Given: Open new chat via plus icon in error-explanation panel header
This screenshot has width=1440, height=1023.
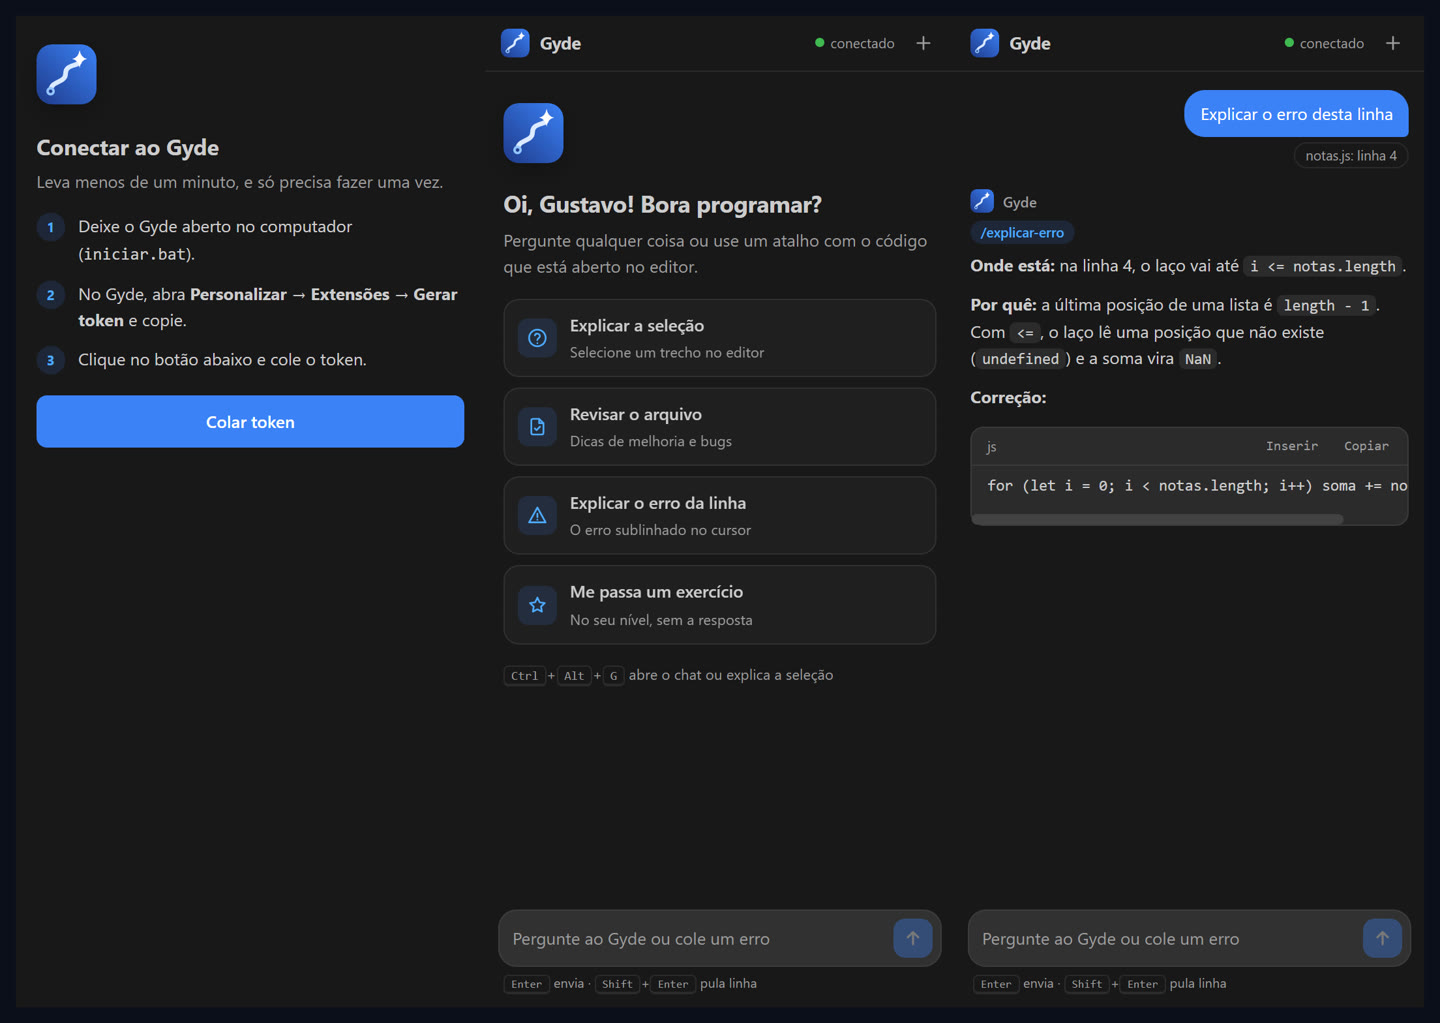Looking at the screenshot, I should coord(1393,43).
